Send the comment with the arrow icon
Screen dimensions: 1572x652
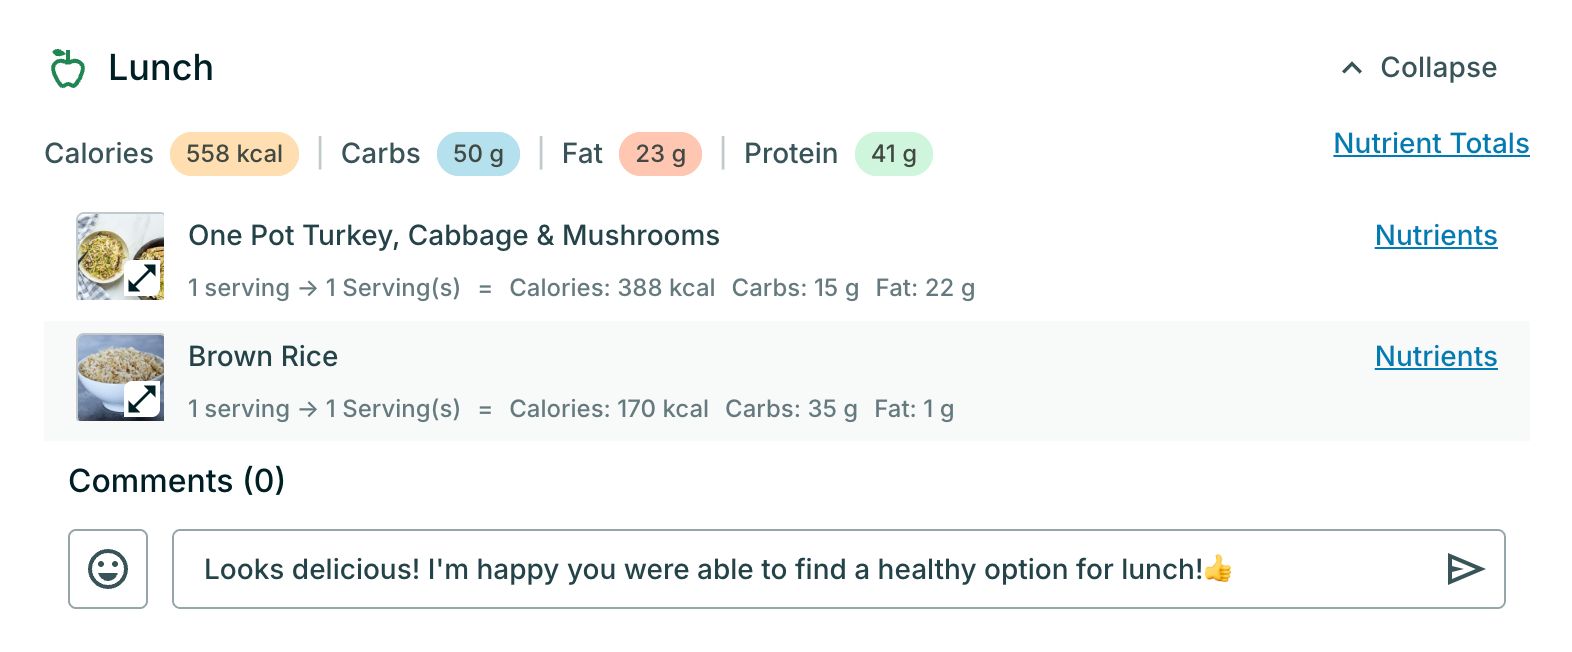click(x=1465, y=569)
